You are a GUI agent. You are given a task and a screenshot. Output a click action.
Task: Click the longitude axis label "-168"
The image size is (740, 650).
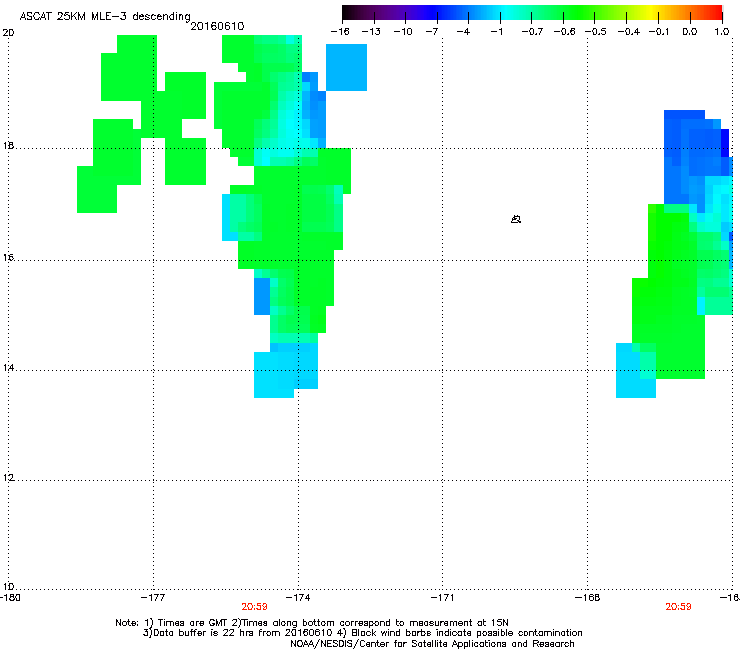[x=588, y=598]
